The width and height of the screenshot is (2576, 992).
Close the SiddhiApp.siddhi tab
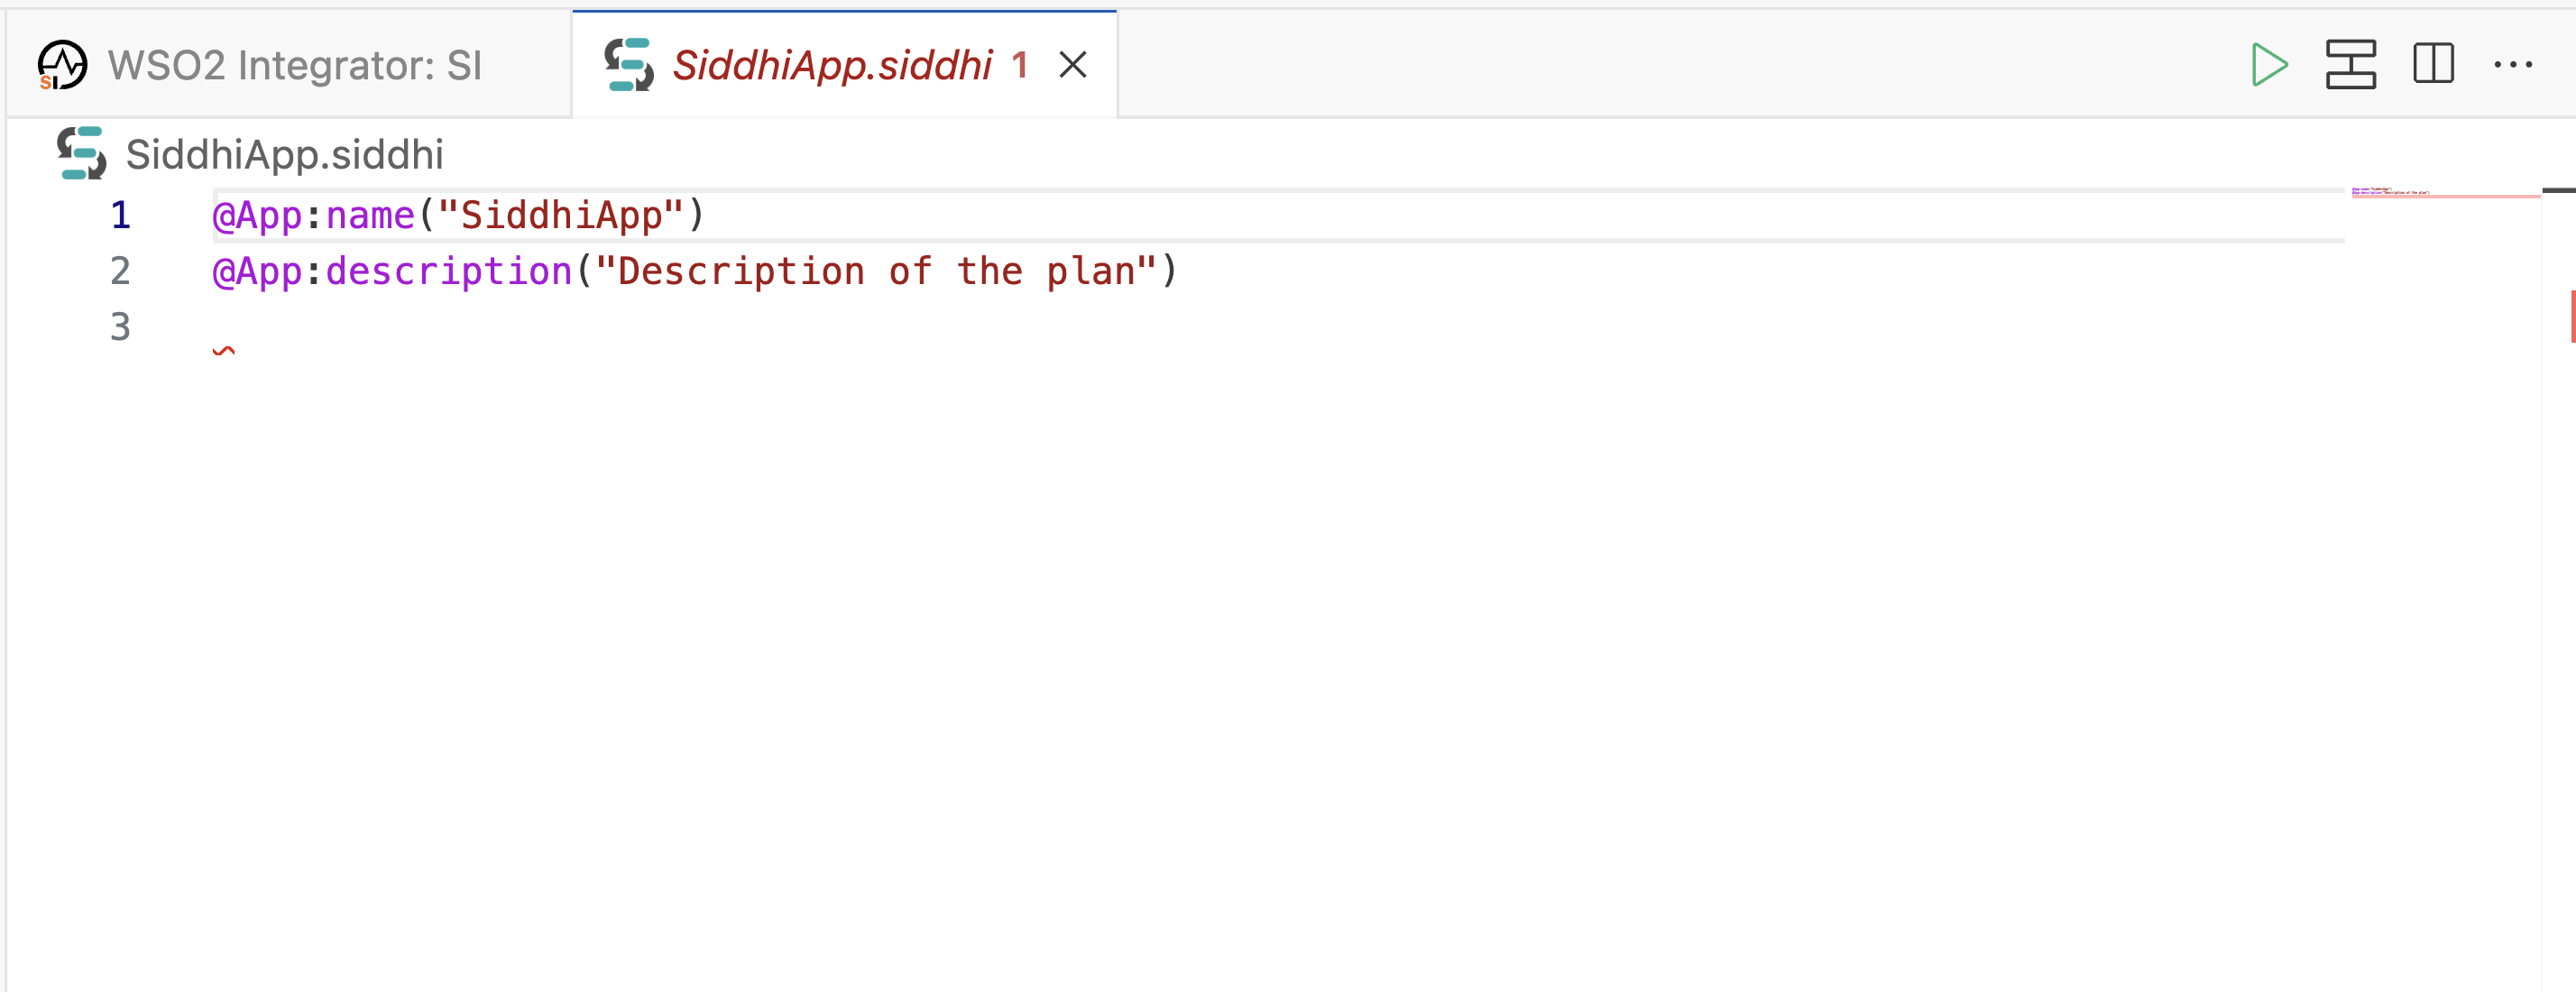click(x=1073, y=65)
